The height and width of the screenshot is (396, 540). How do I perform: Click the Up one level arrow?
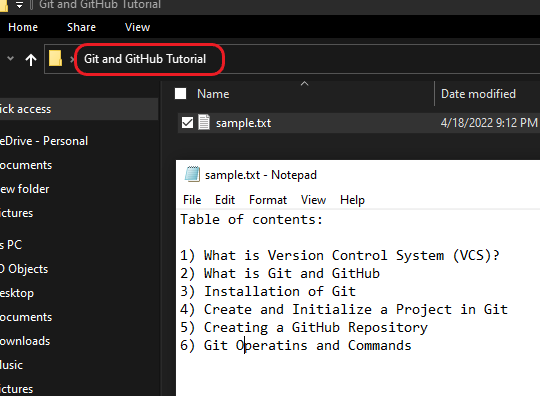(x=31, y=60)
